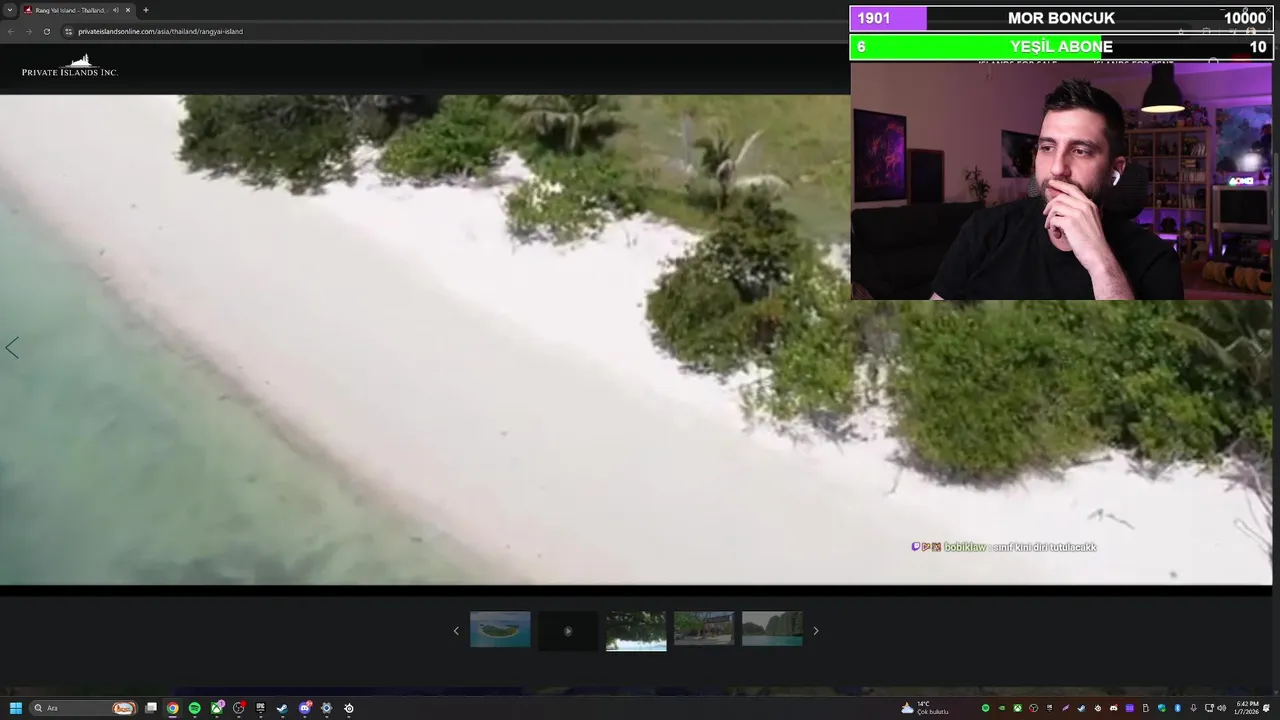
Task: Open Bluetooth tray icon
Action: [x=1178, y=708]
